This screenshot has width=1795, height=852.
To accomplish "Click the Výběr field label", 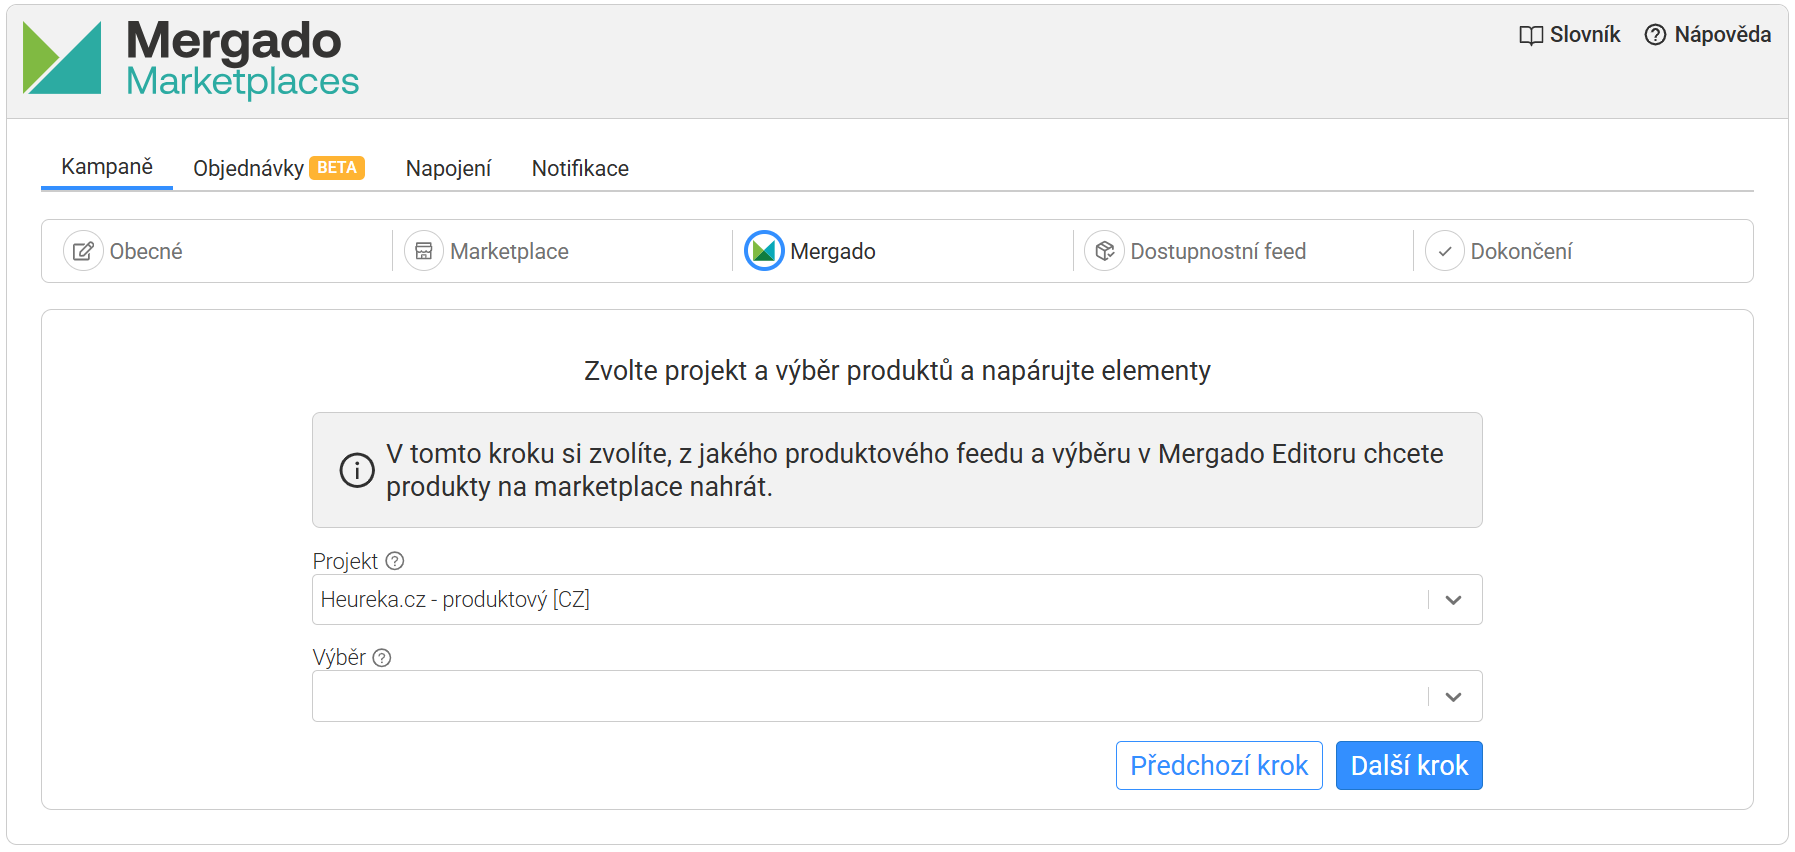I will [339, 658].
